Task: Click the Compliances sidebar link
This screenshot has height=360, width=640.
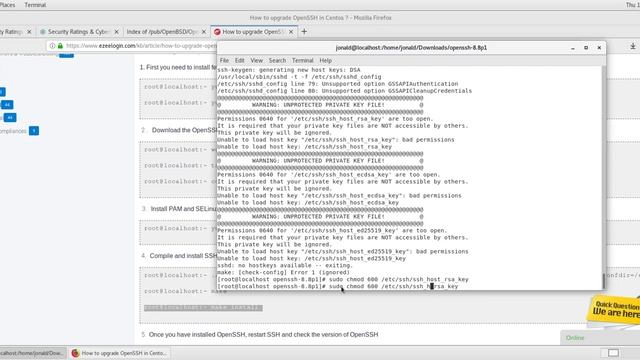Action: click(x=13, y=131)
